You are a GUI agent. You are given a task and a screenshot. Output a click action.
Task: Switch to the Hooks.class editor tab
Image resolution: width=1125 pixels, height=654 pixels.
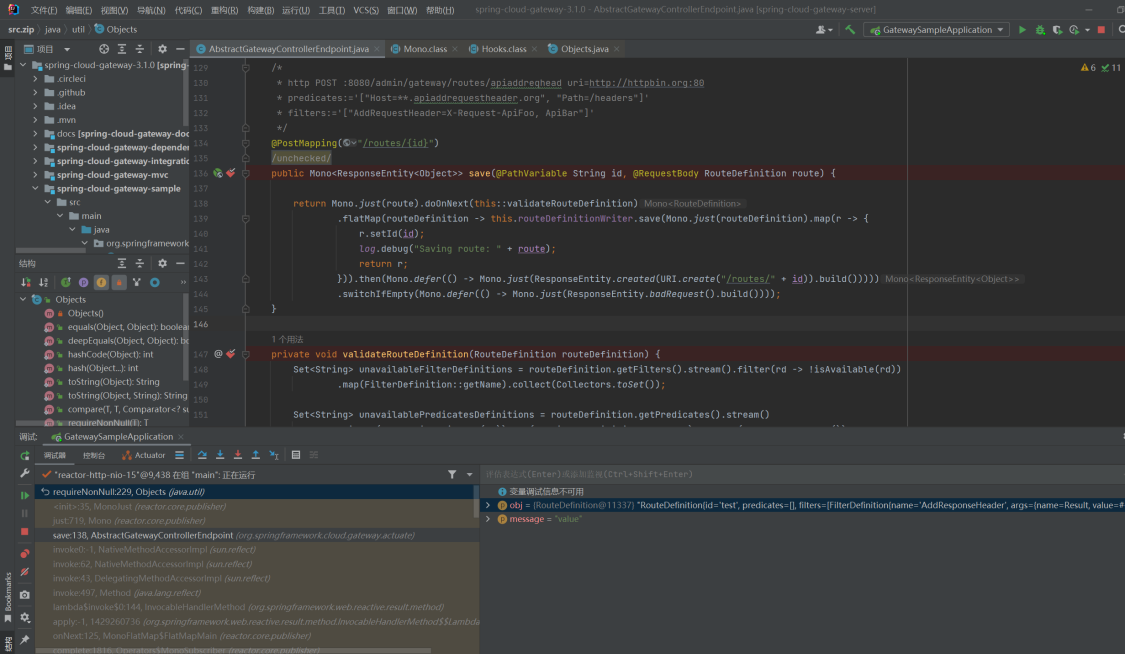(x=504, y=49)
